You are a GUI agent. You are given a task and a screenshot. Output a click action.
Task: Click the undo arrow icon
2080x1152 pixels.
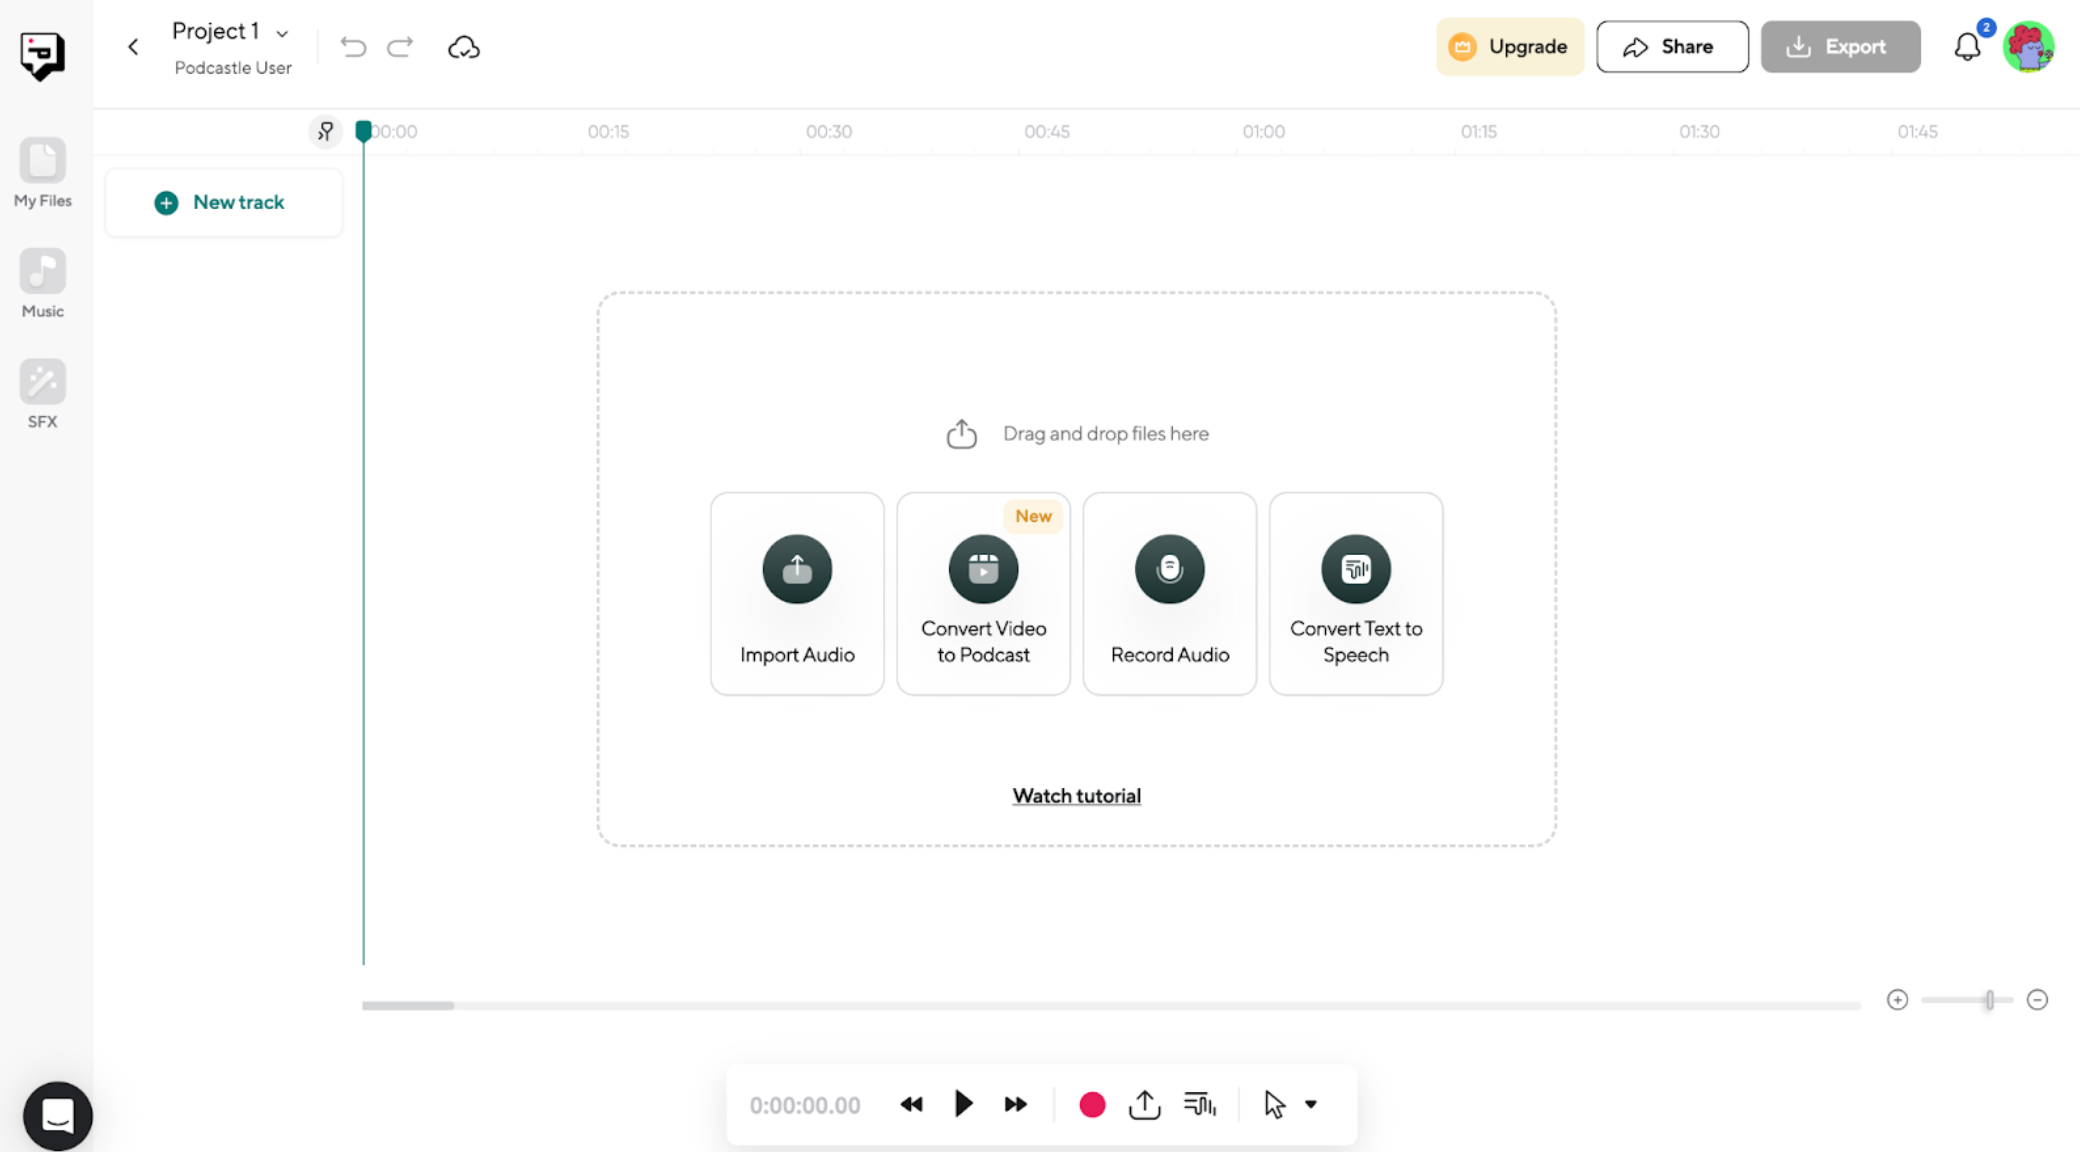[352, 47]
